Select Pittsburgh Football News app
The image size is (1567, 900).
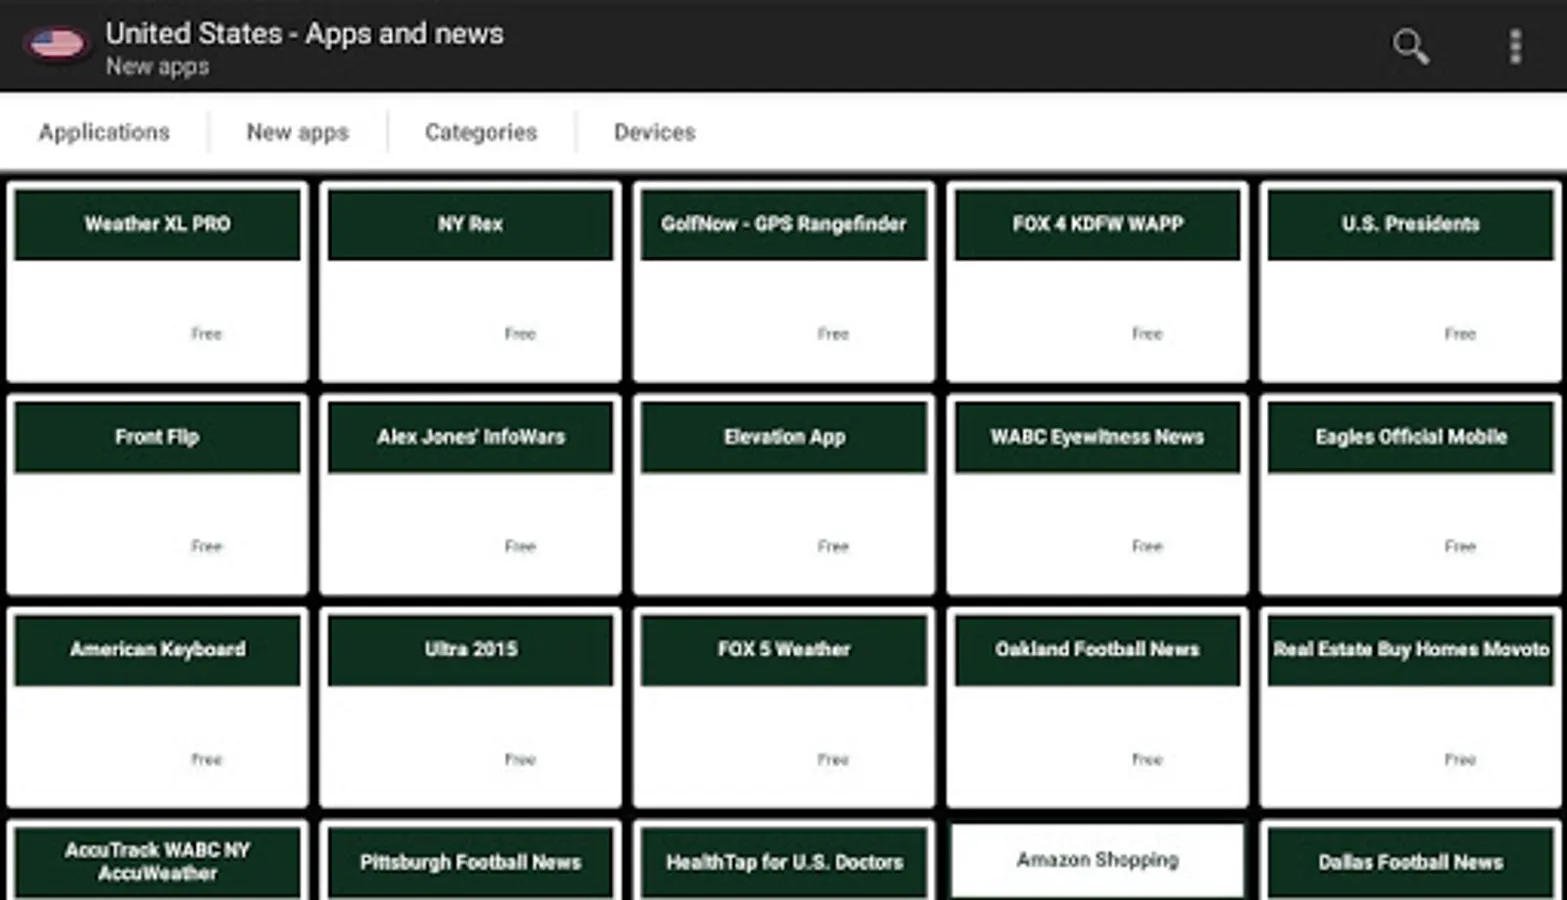tap(470, 861)
